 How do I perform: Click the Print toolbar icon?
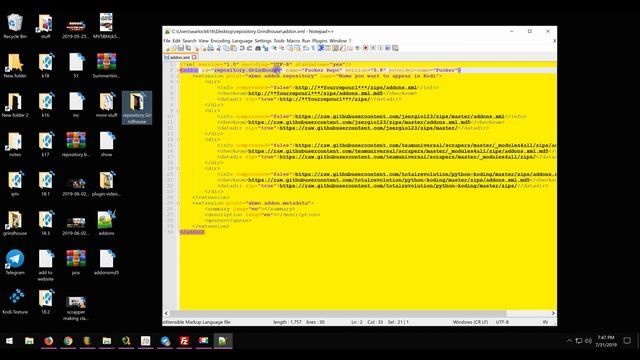pos(211,48)
